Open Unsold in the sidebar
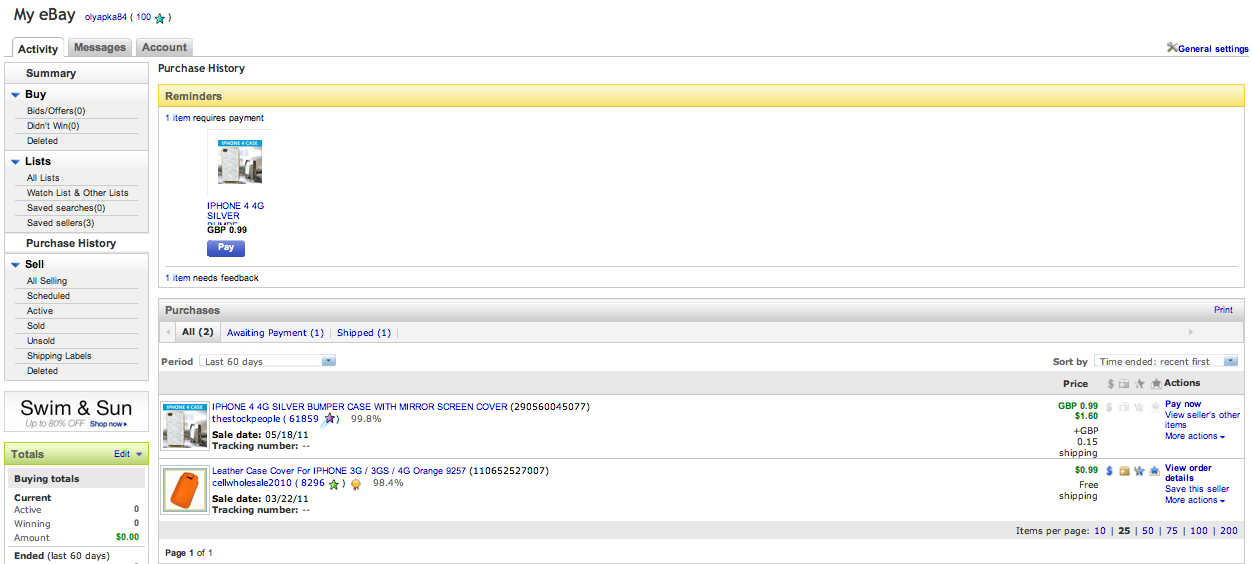Image resolution: width=1252 pixels, height=564 pixels. click(41, 341)
